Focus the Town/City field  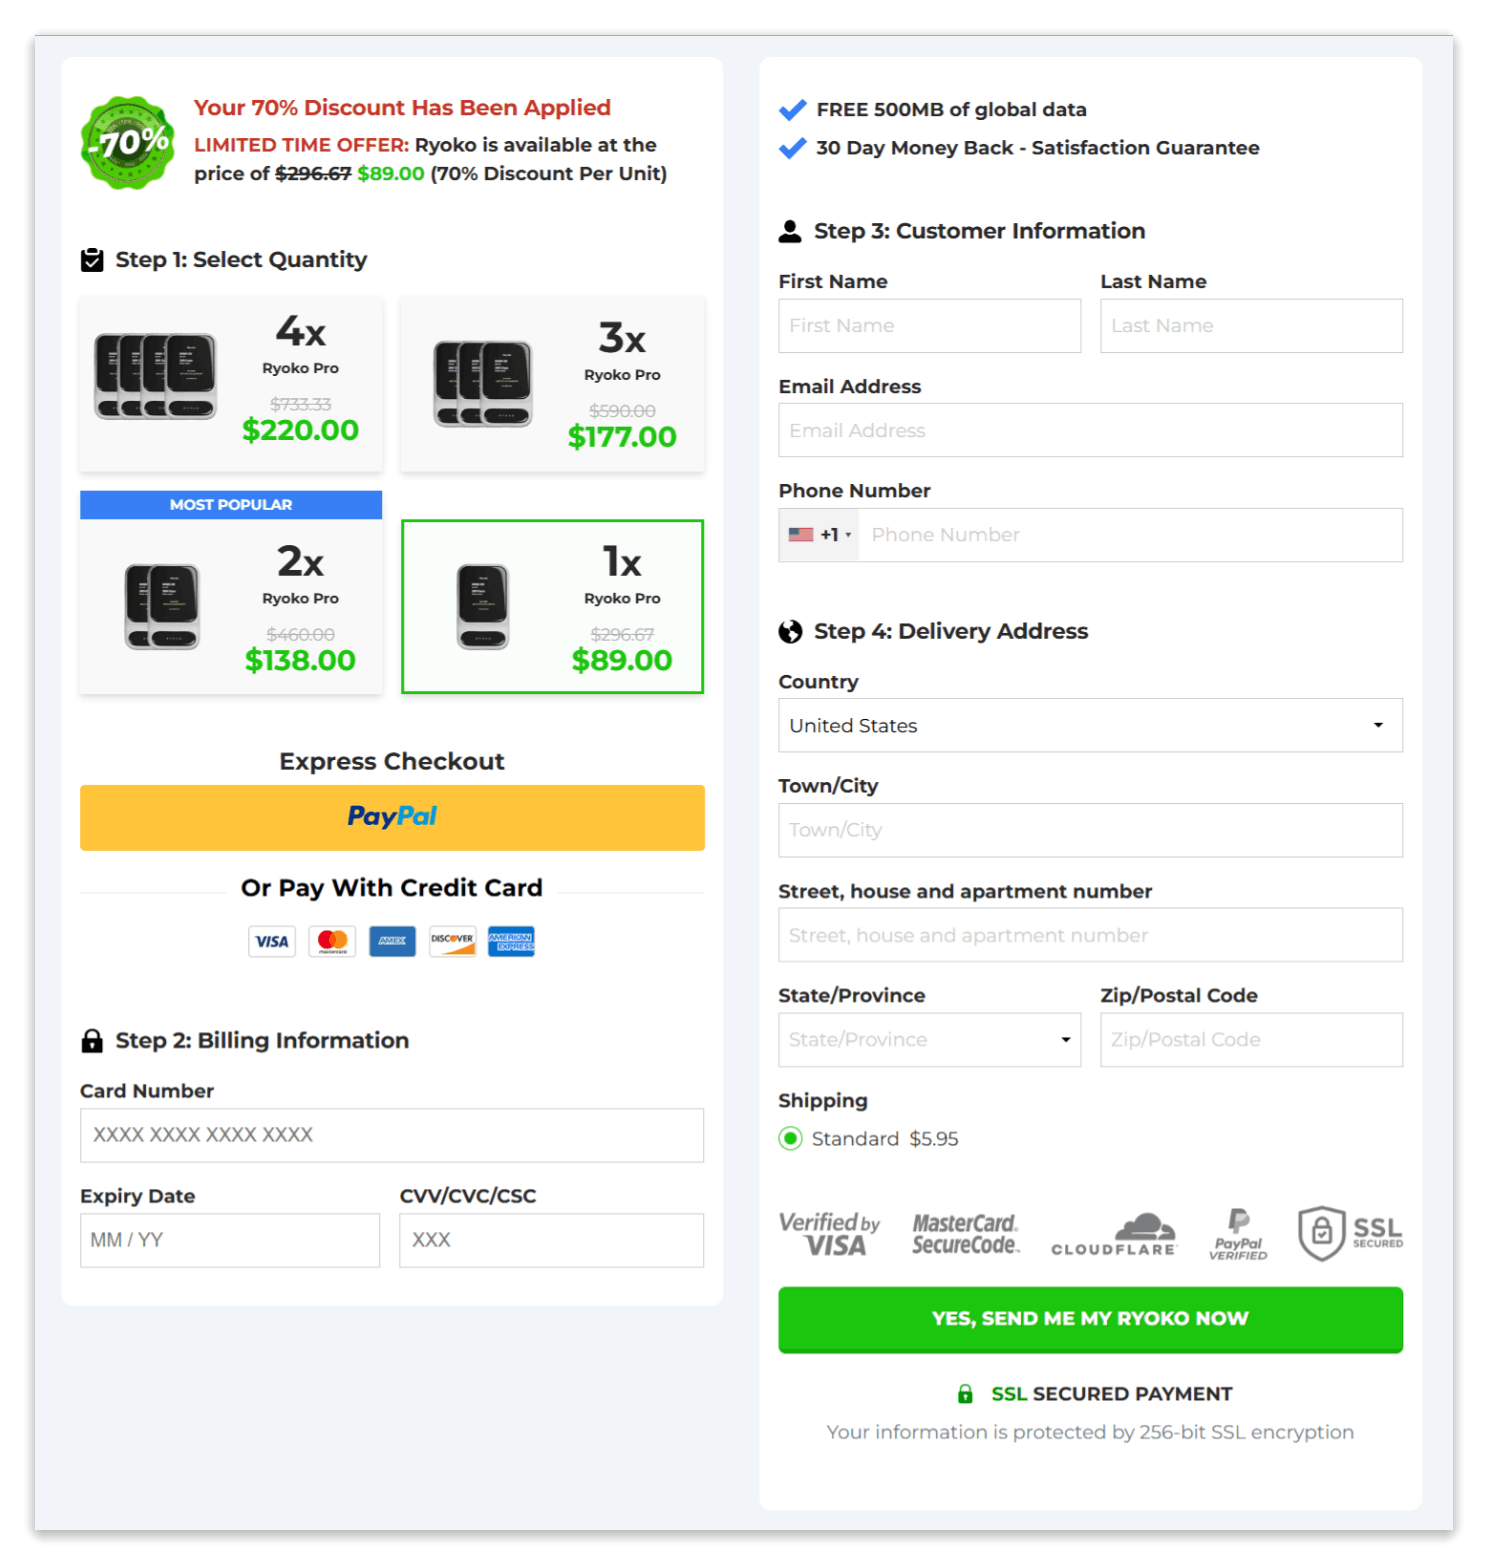(1090, 830)
